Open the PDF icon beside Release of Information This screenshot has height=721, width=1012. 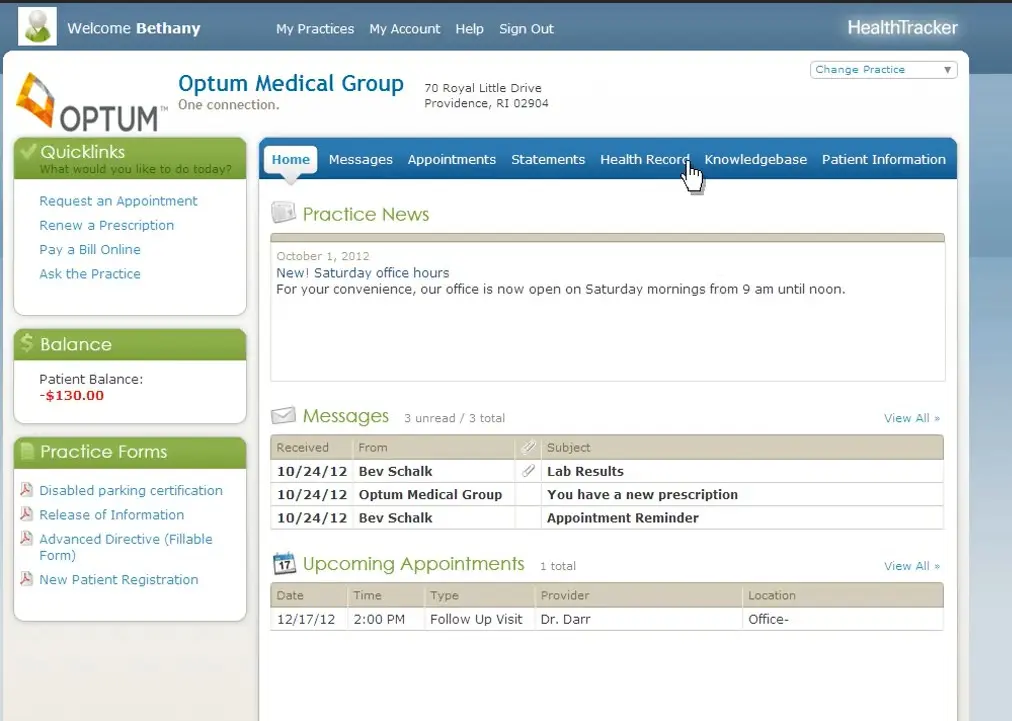click(x=27, y=515)
